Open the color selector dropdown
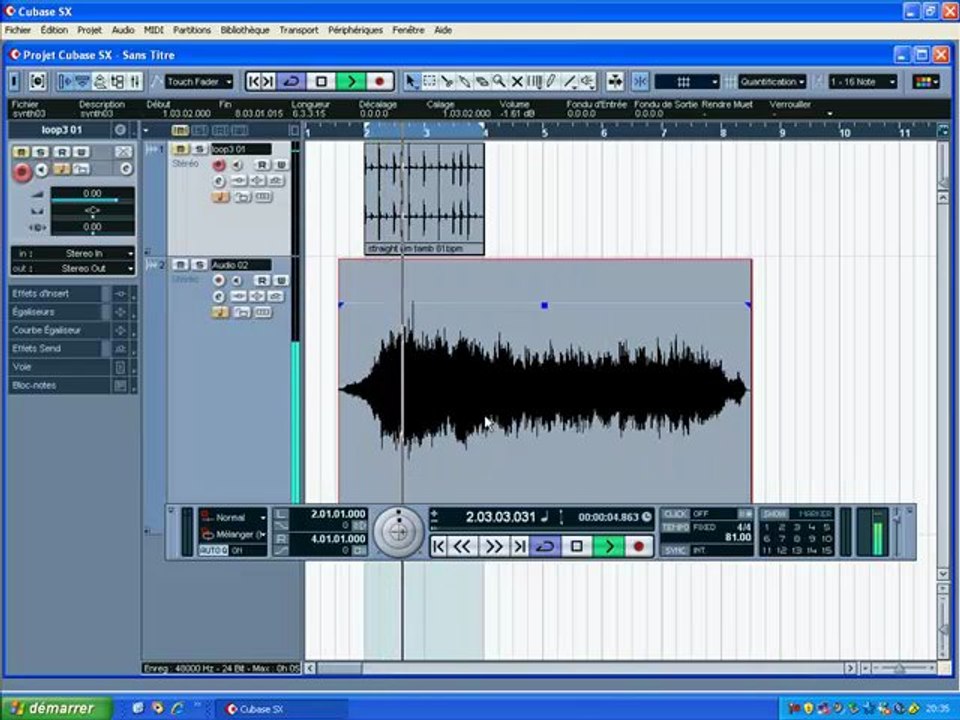This screenshot has height=720, width=960. (926, 81)
